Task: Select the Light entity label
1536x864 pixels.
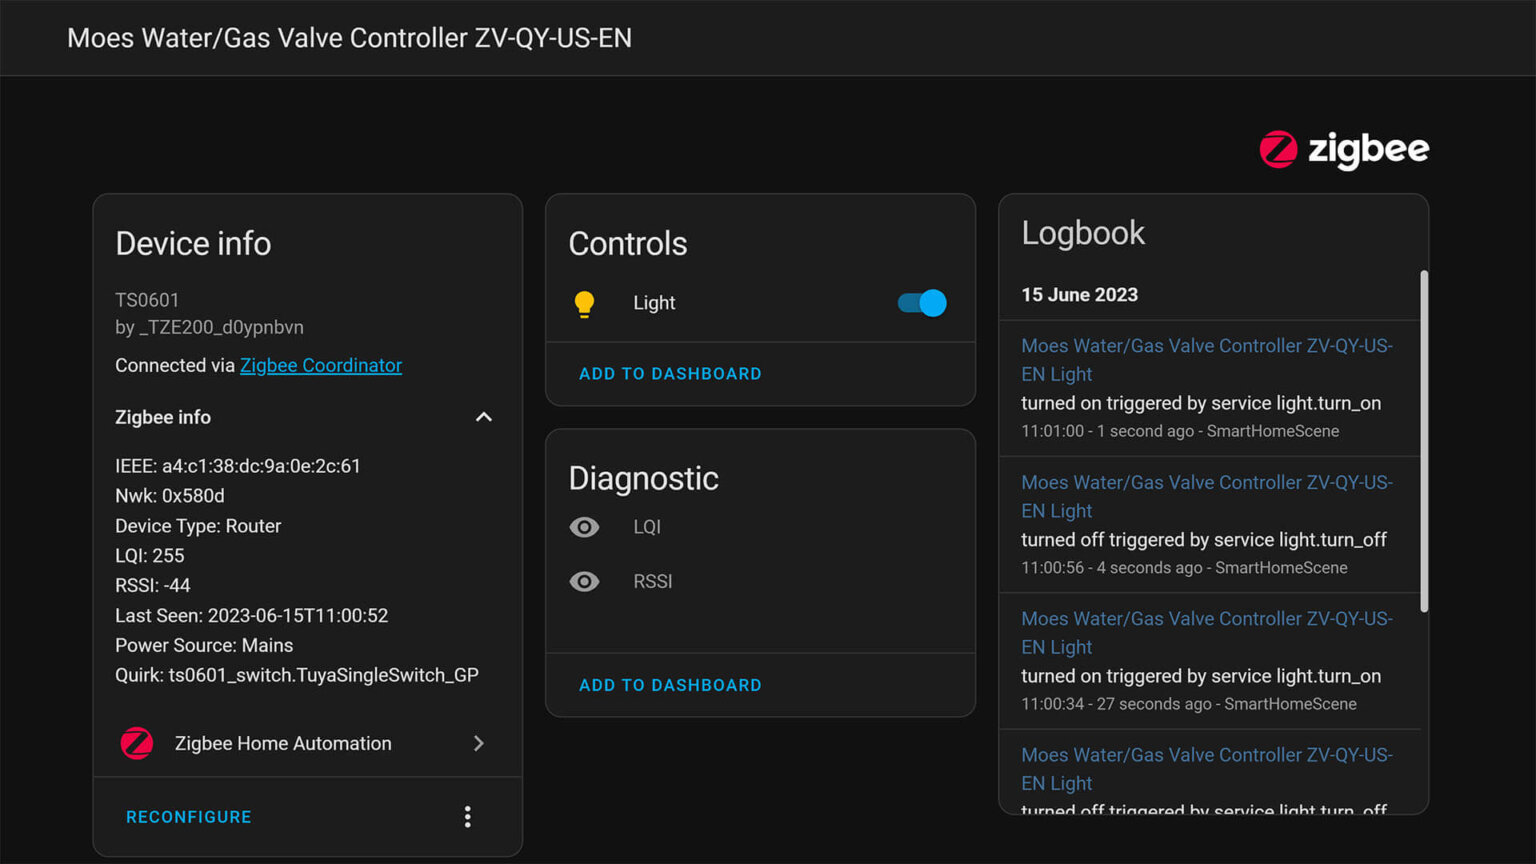Action: point(654,303)
